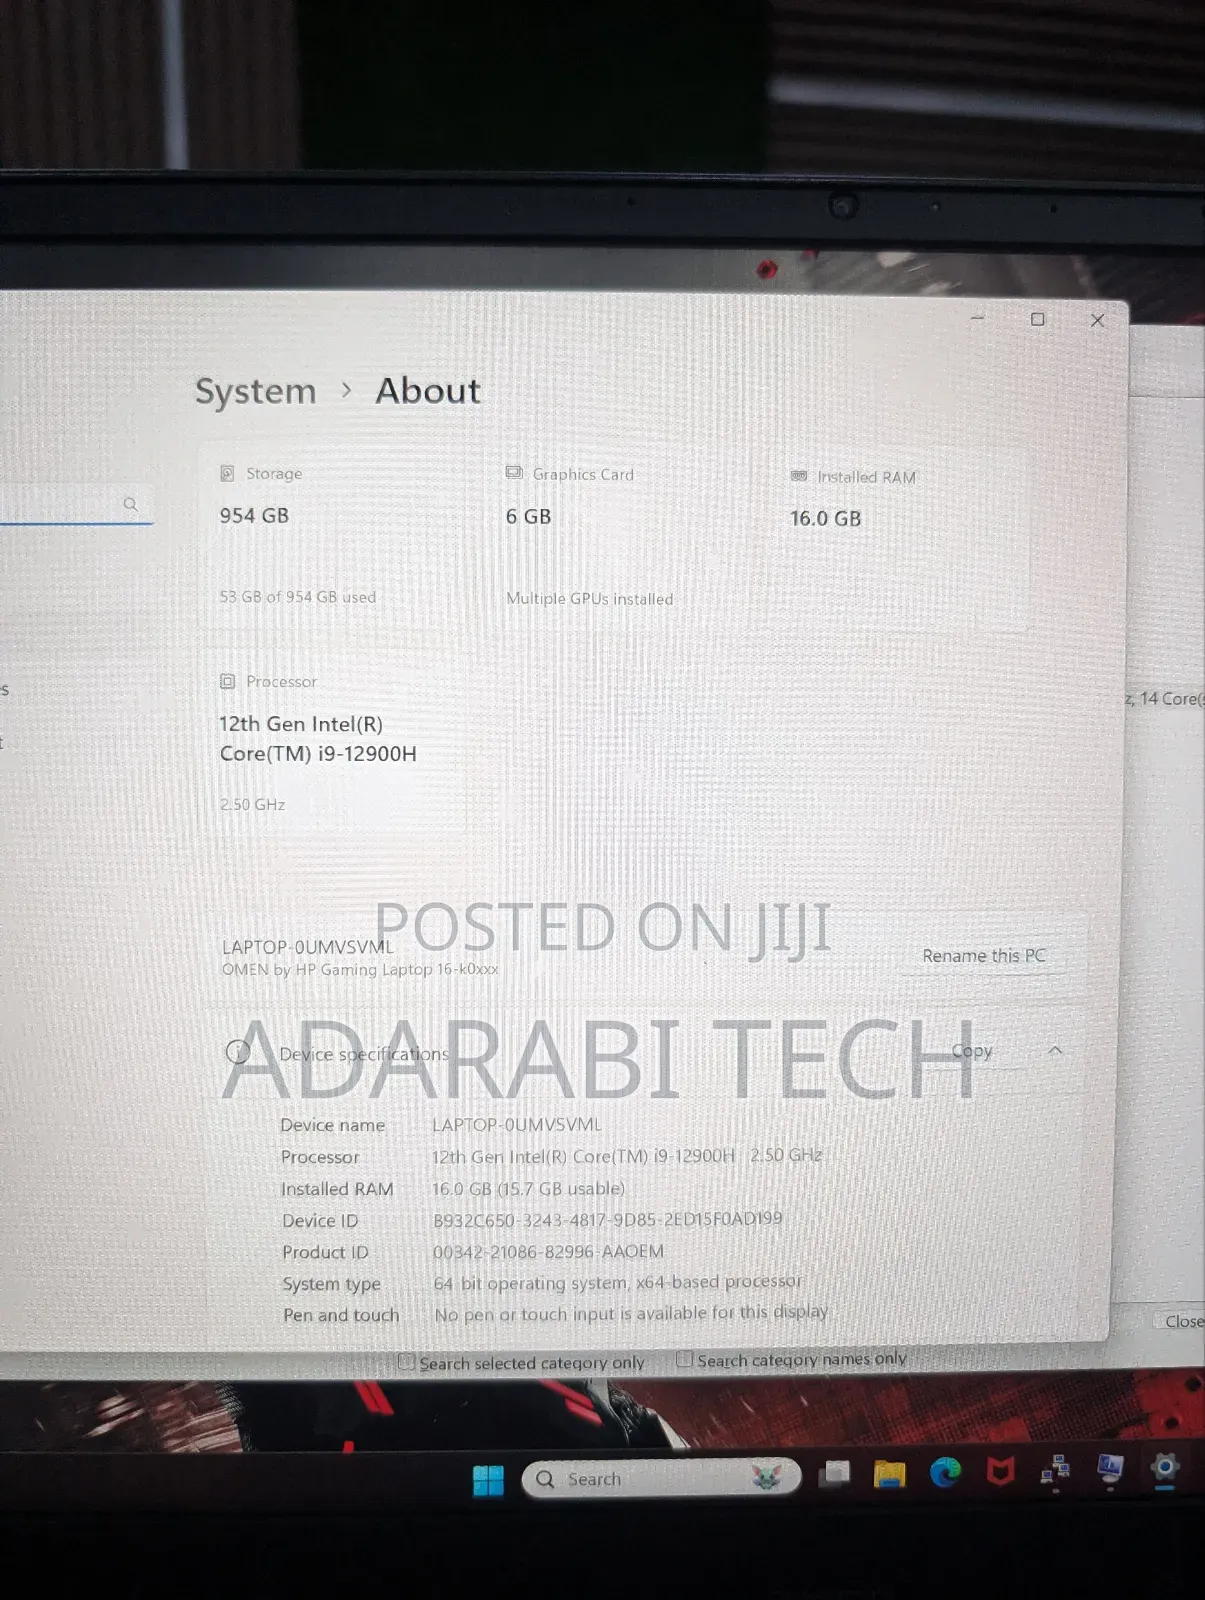
Task: Select the 16.0 GB RAM value
Action: [825, 519]
